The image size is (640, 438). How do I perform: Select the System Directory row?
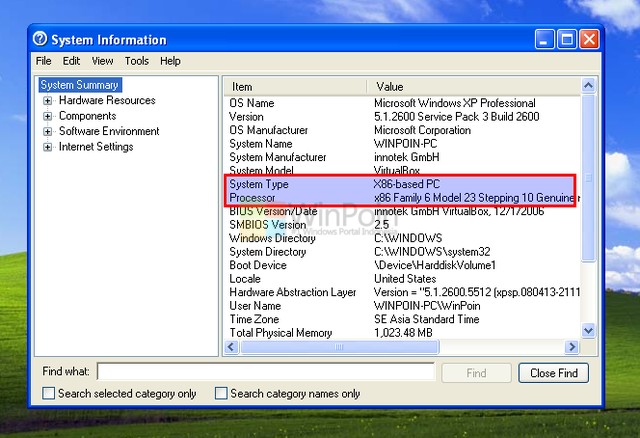click(402, 251)
